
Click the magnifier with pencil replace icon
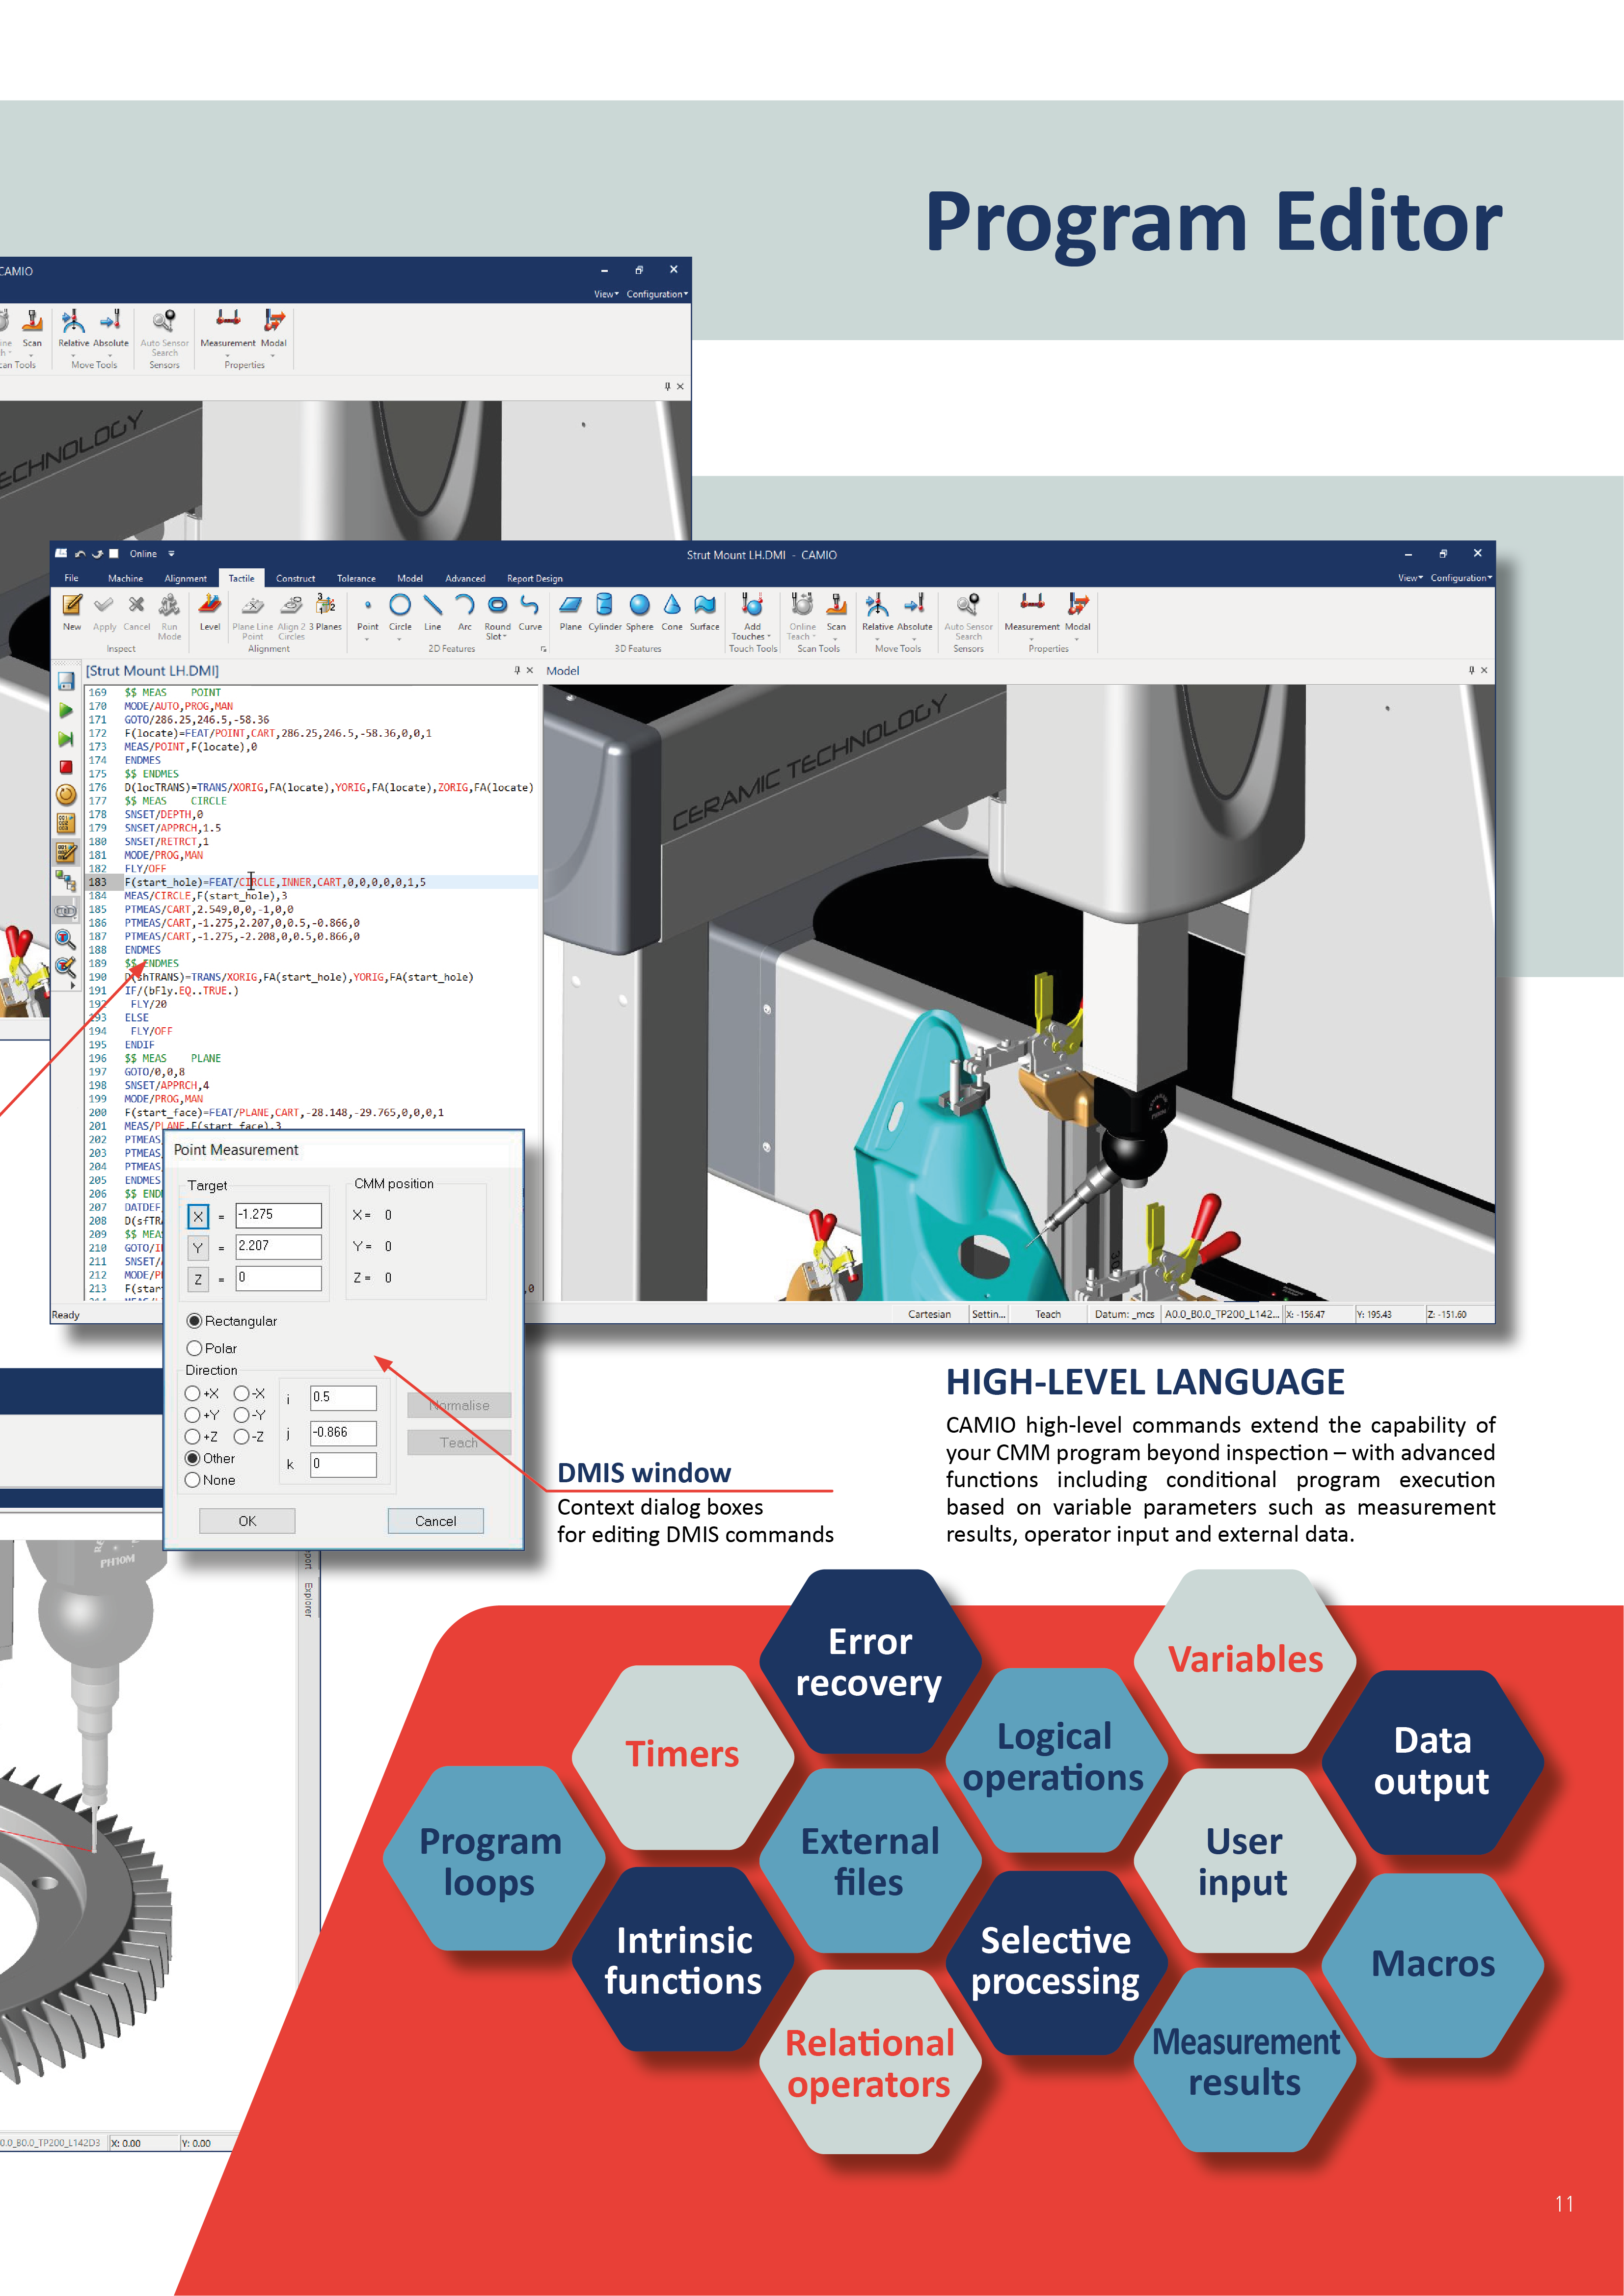(x=66, y=967)
